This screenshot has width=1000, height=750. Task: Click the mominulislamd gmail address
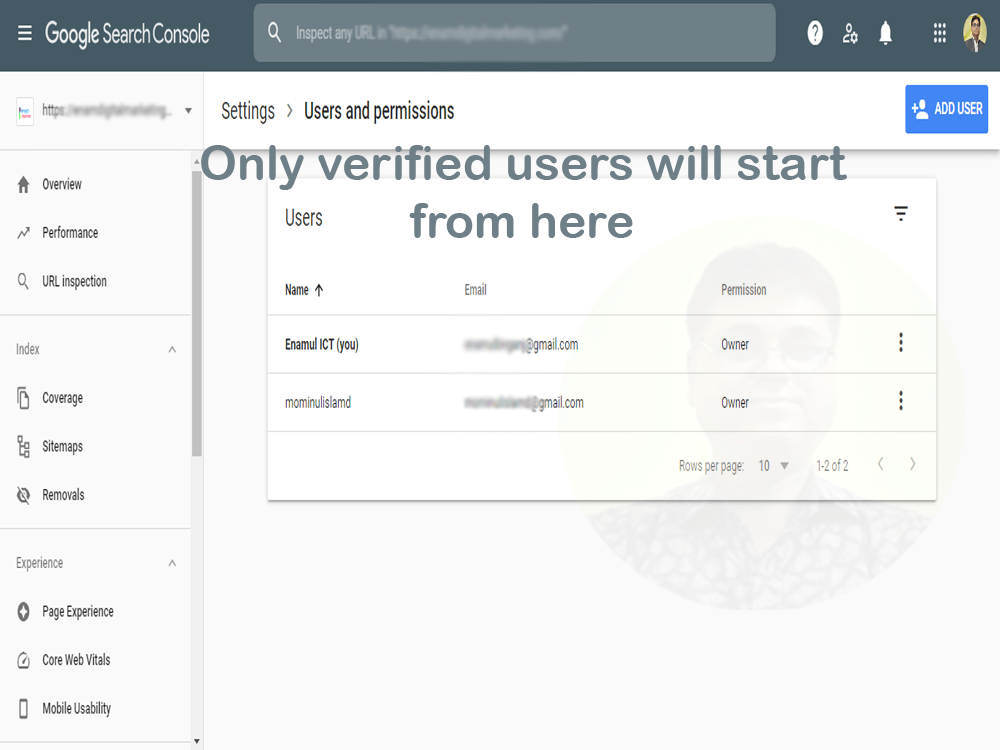[524, 403]
